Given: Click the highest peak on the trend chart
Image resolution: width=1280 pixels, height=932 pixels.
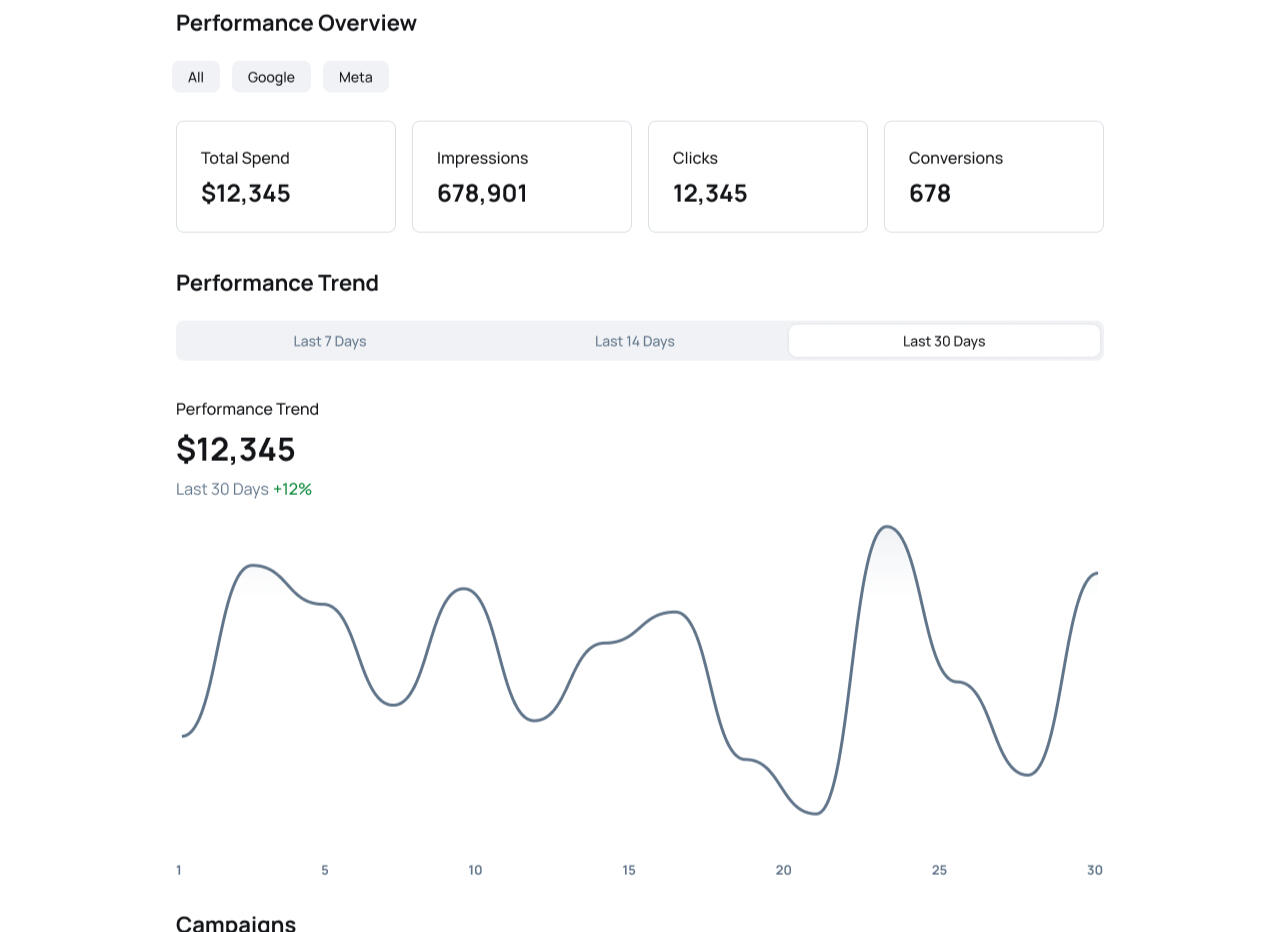Looking at the screenshot, I should click(x=887, y=526).
